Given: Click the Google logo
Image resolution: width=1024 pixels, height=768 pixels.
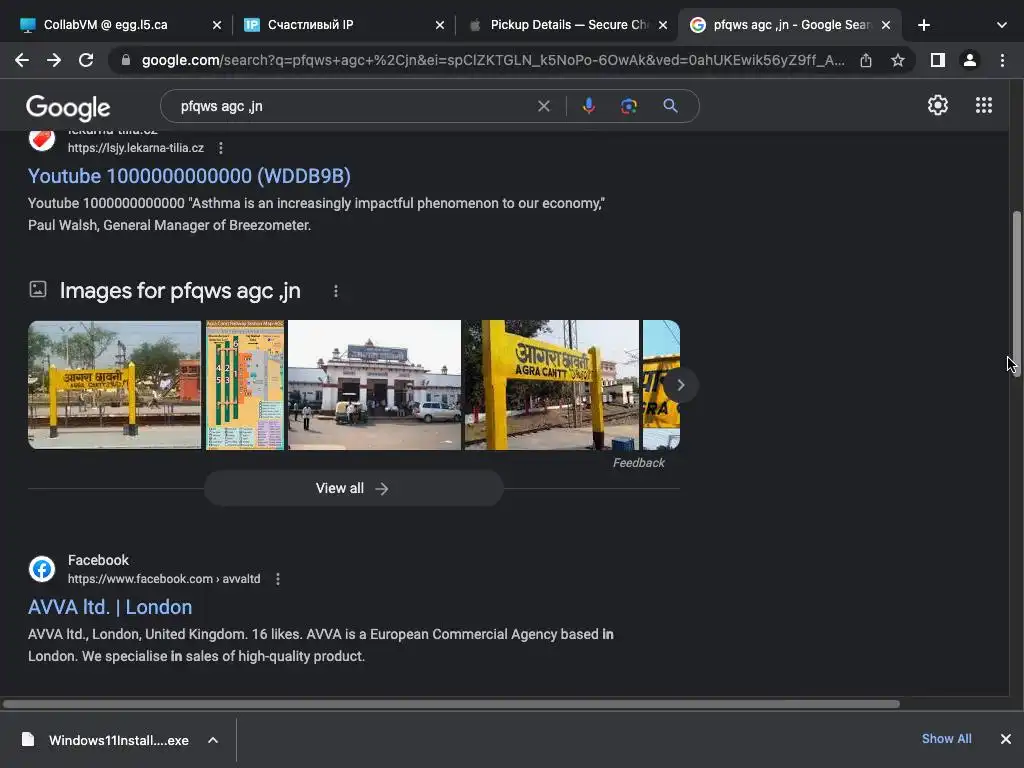Looking at the screenshot, I should (x=68, y=108).
